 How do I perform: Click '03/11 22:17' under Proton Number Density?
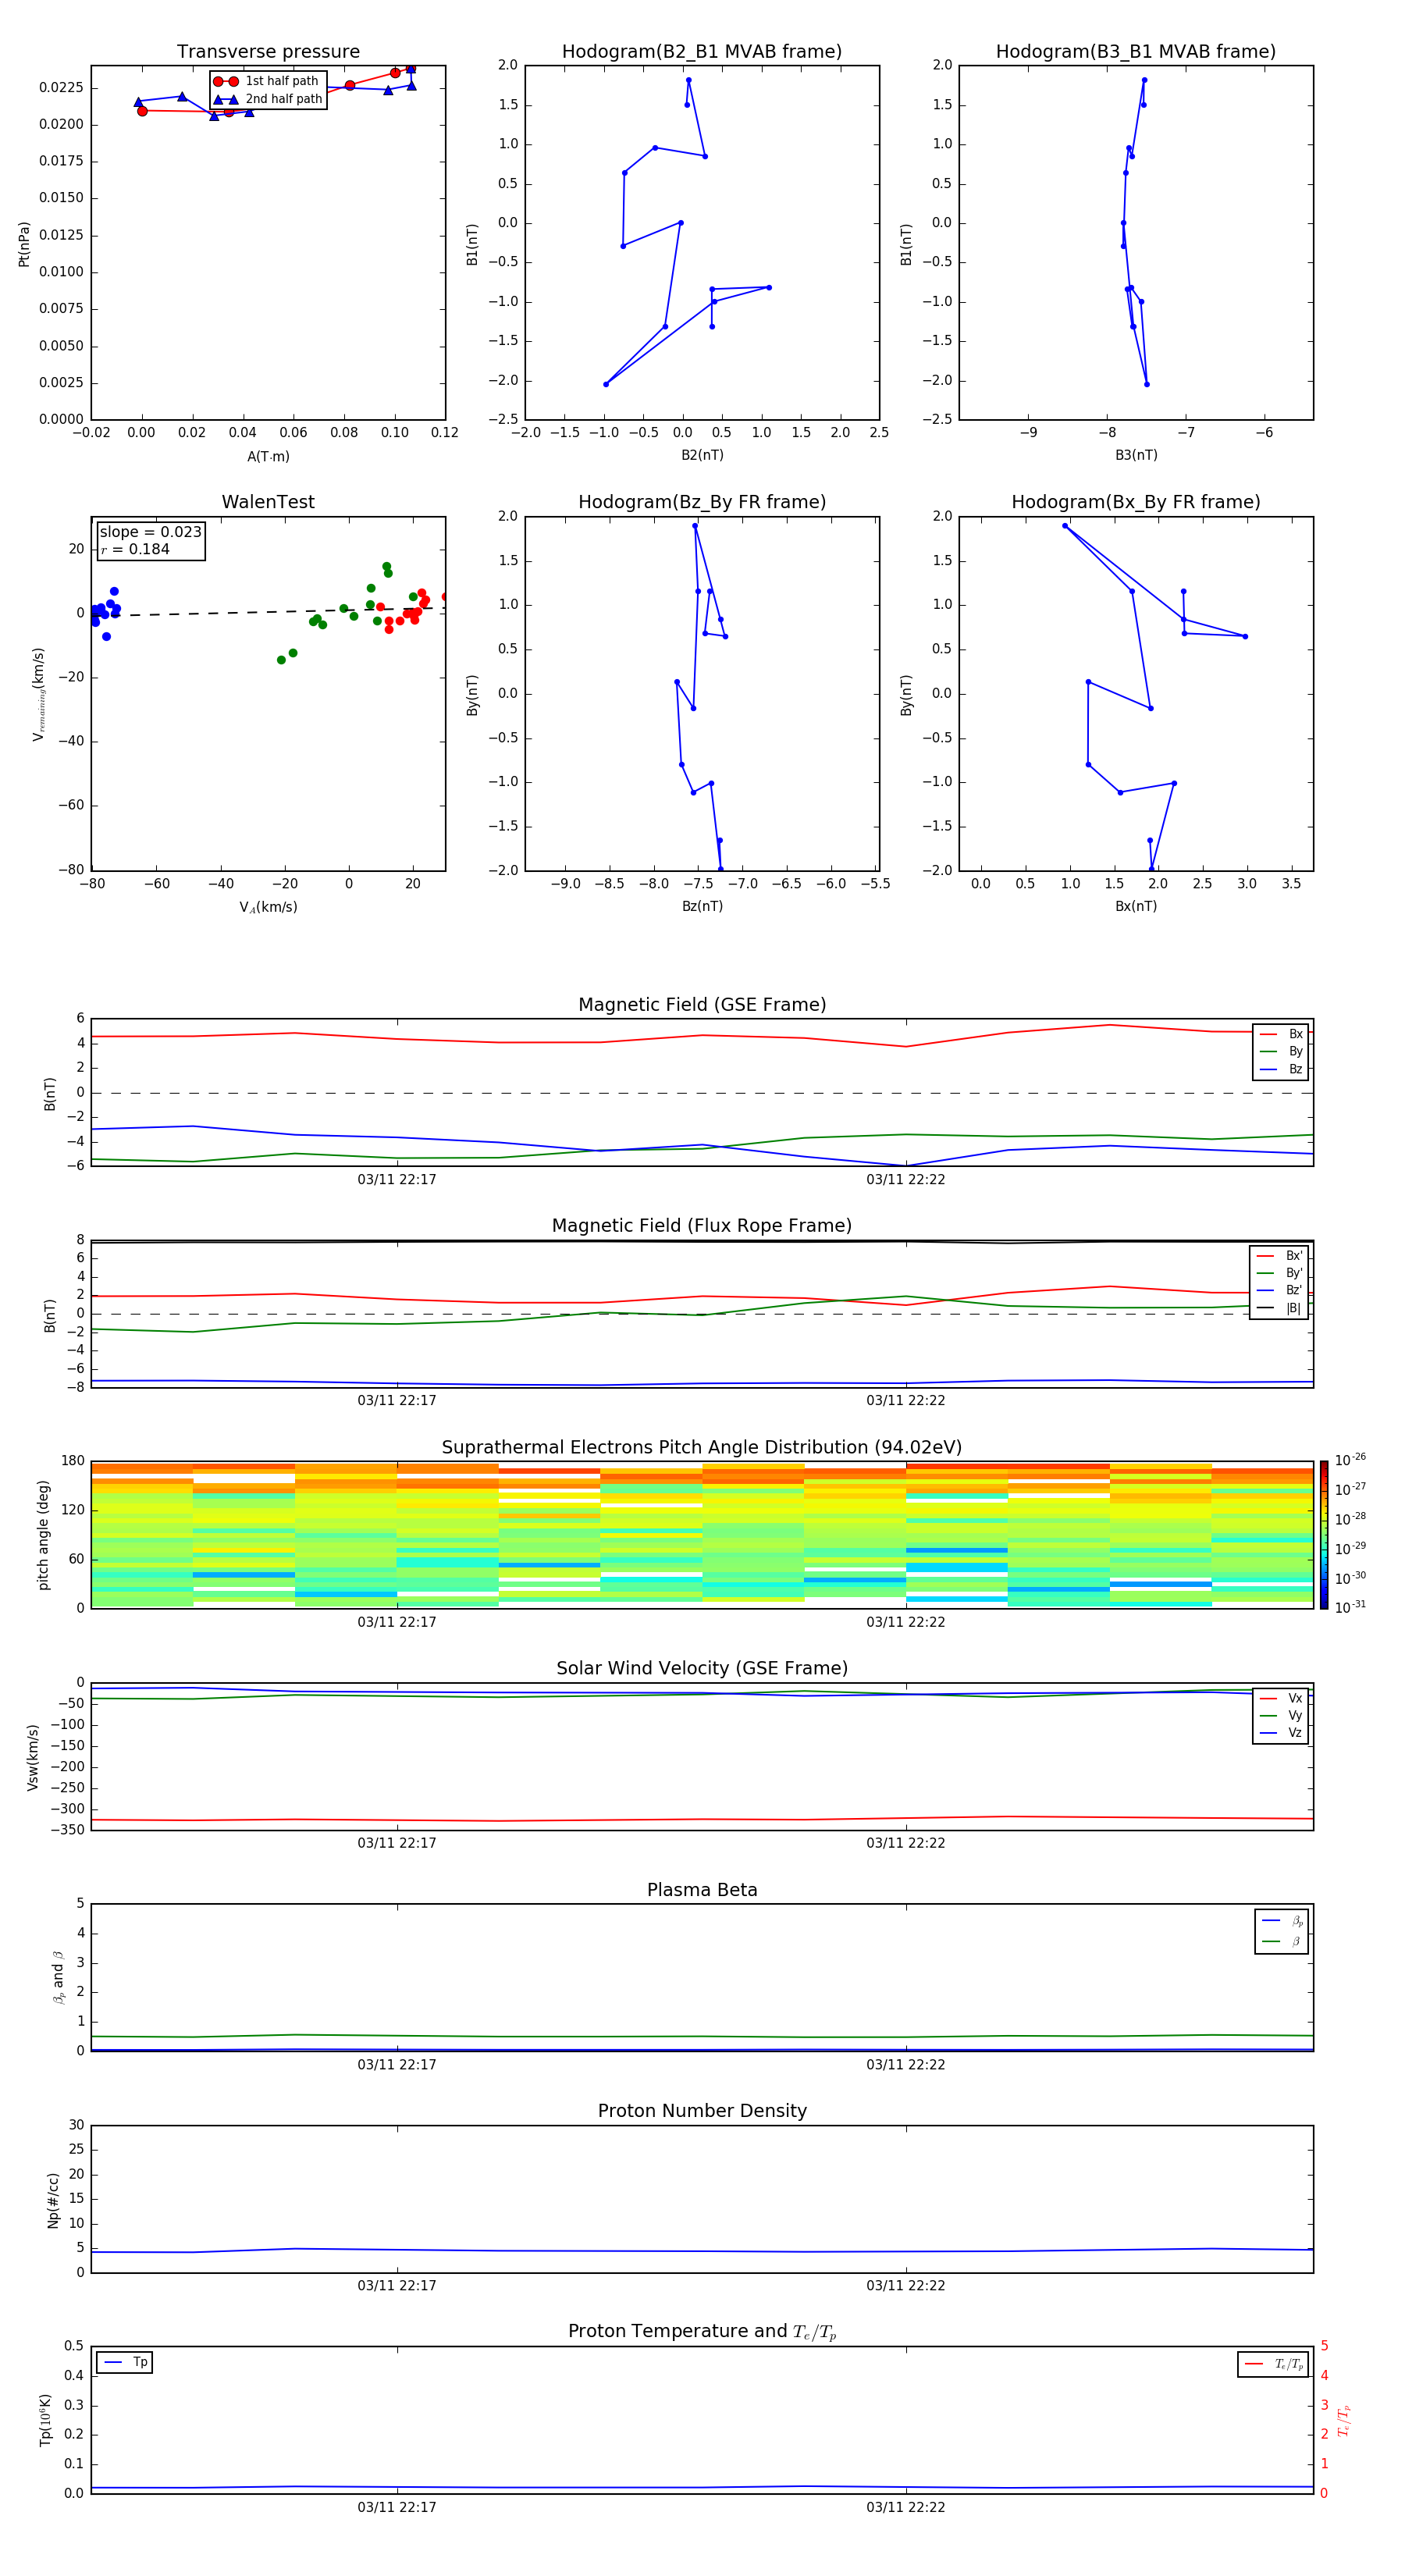[397, 2287]
